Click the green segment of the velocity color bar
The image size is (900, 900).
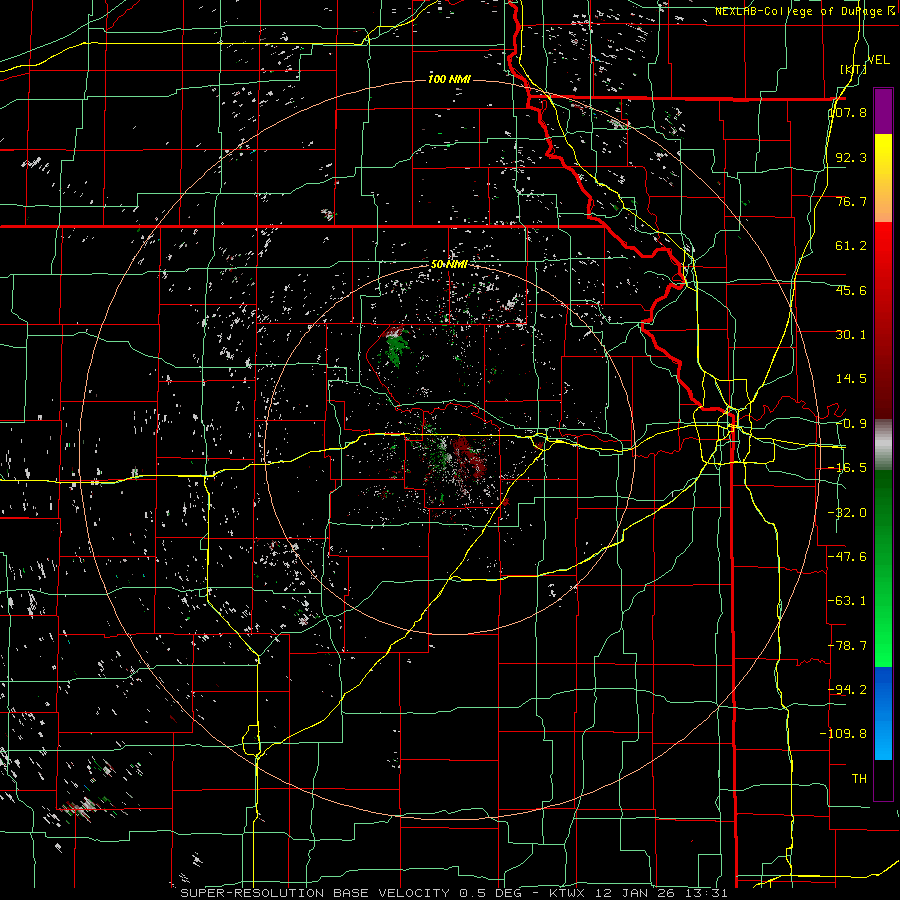(x=883, y=568)
